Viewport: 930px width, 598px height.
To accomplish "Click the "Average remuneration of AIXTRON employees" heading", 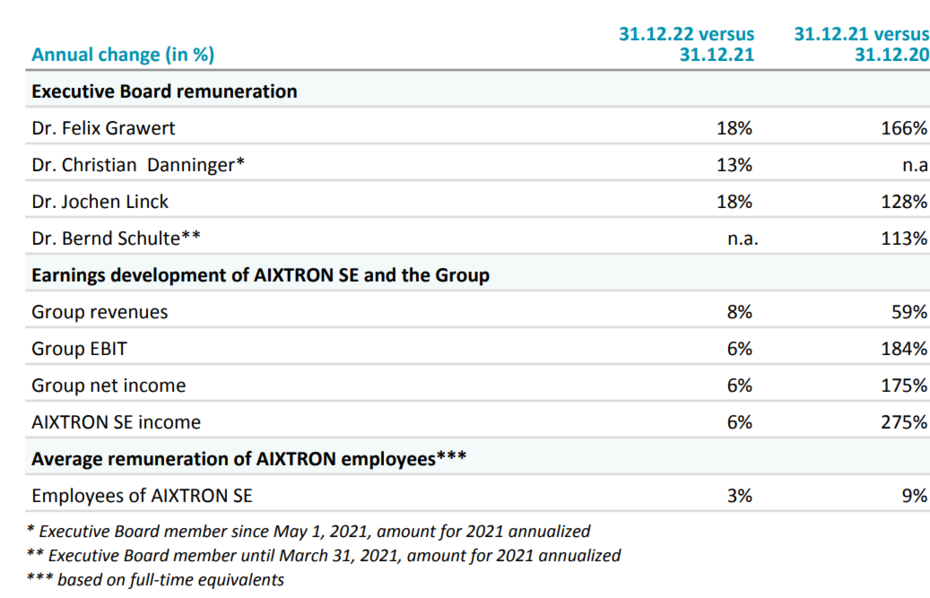I will click(250, 459).
